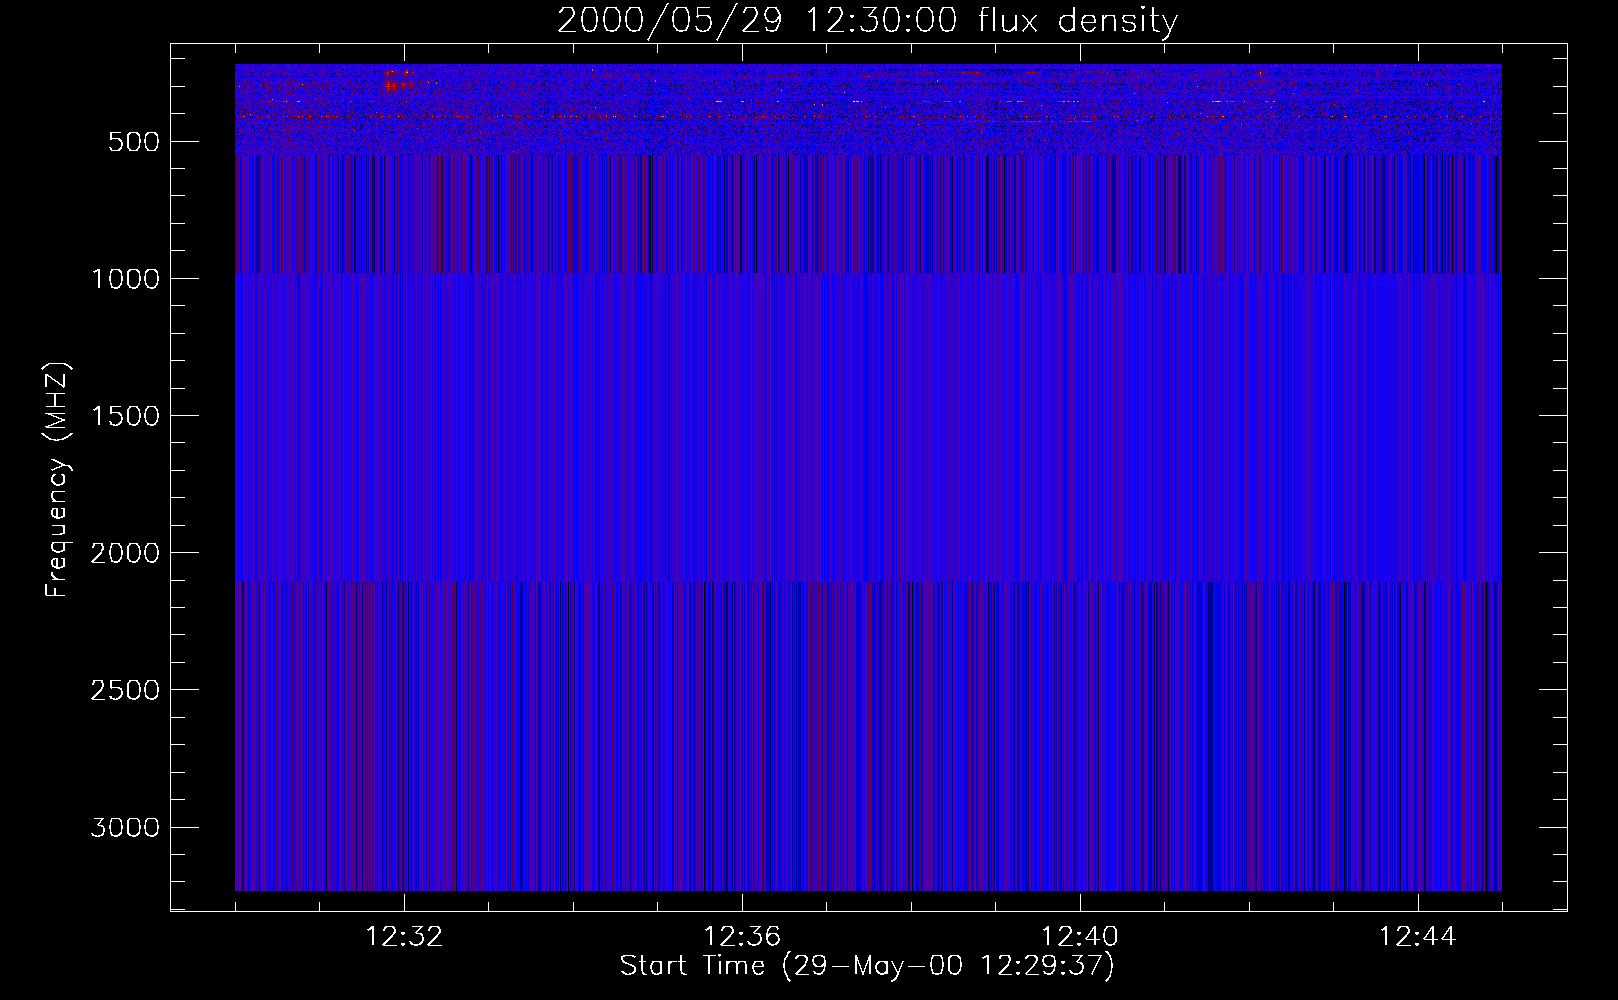Image resolution: width=1618 pixels, height=1000 pixels.
Task: Click the 500 frequency tick label
Action: (x=134, y=142)
